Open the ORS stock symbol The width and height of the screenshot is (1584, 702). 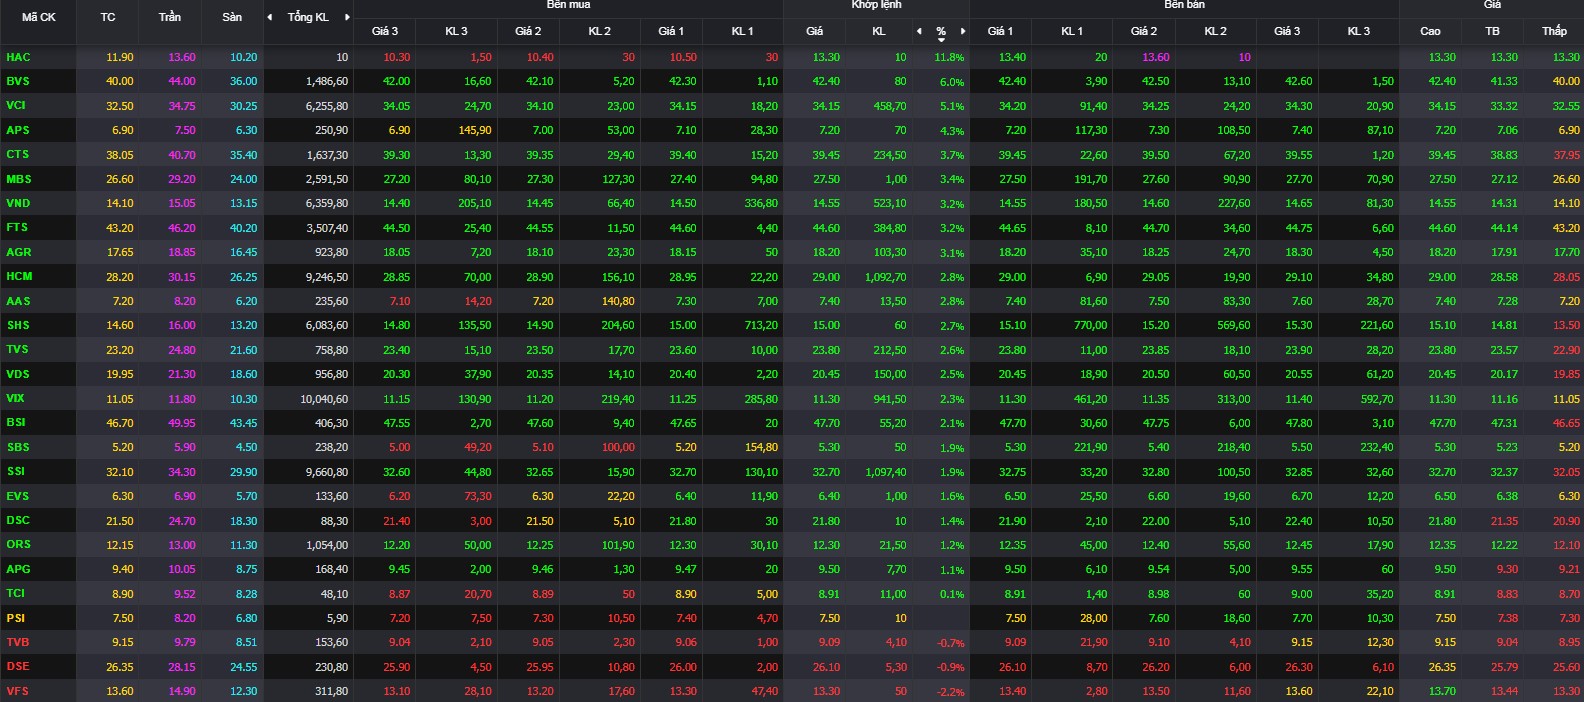pyautogui.click(x=18, y=544)
